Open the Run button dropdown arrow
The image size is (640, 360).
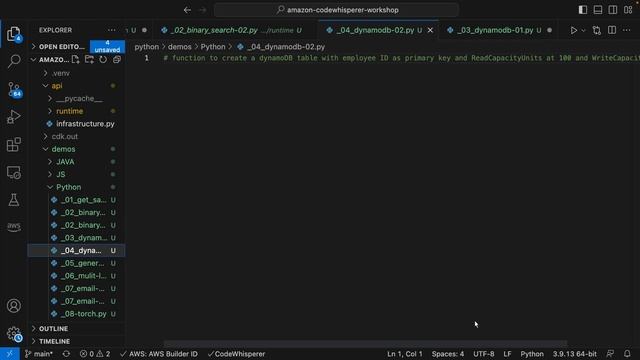583,30
